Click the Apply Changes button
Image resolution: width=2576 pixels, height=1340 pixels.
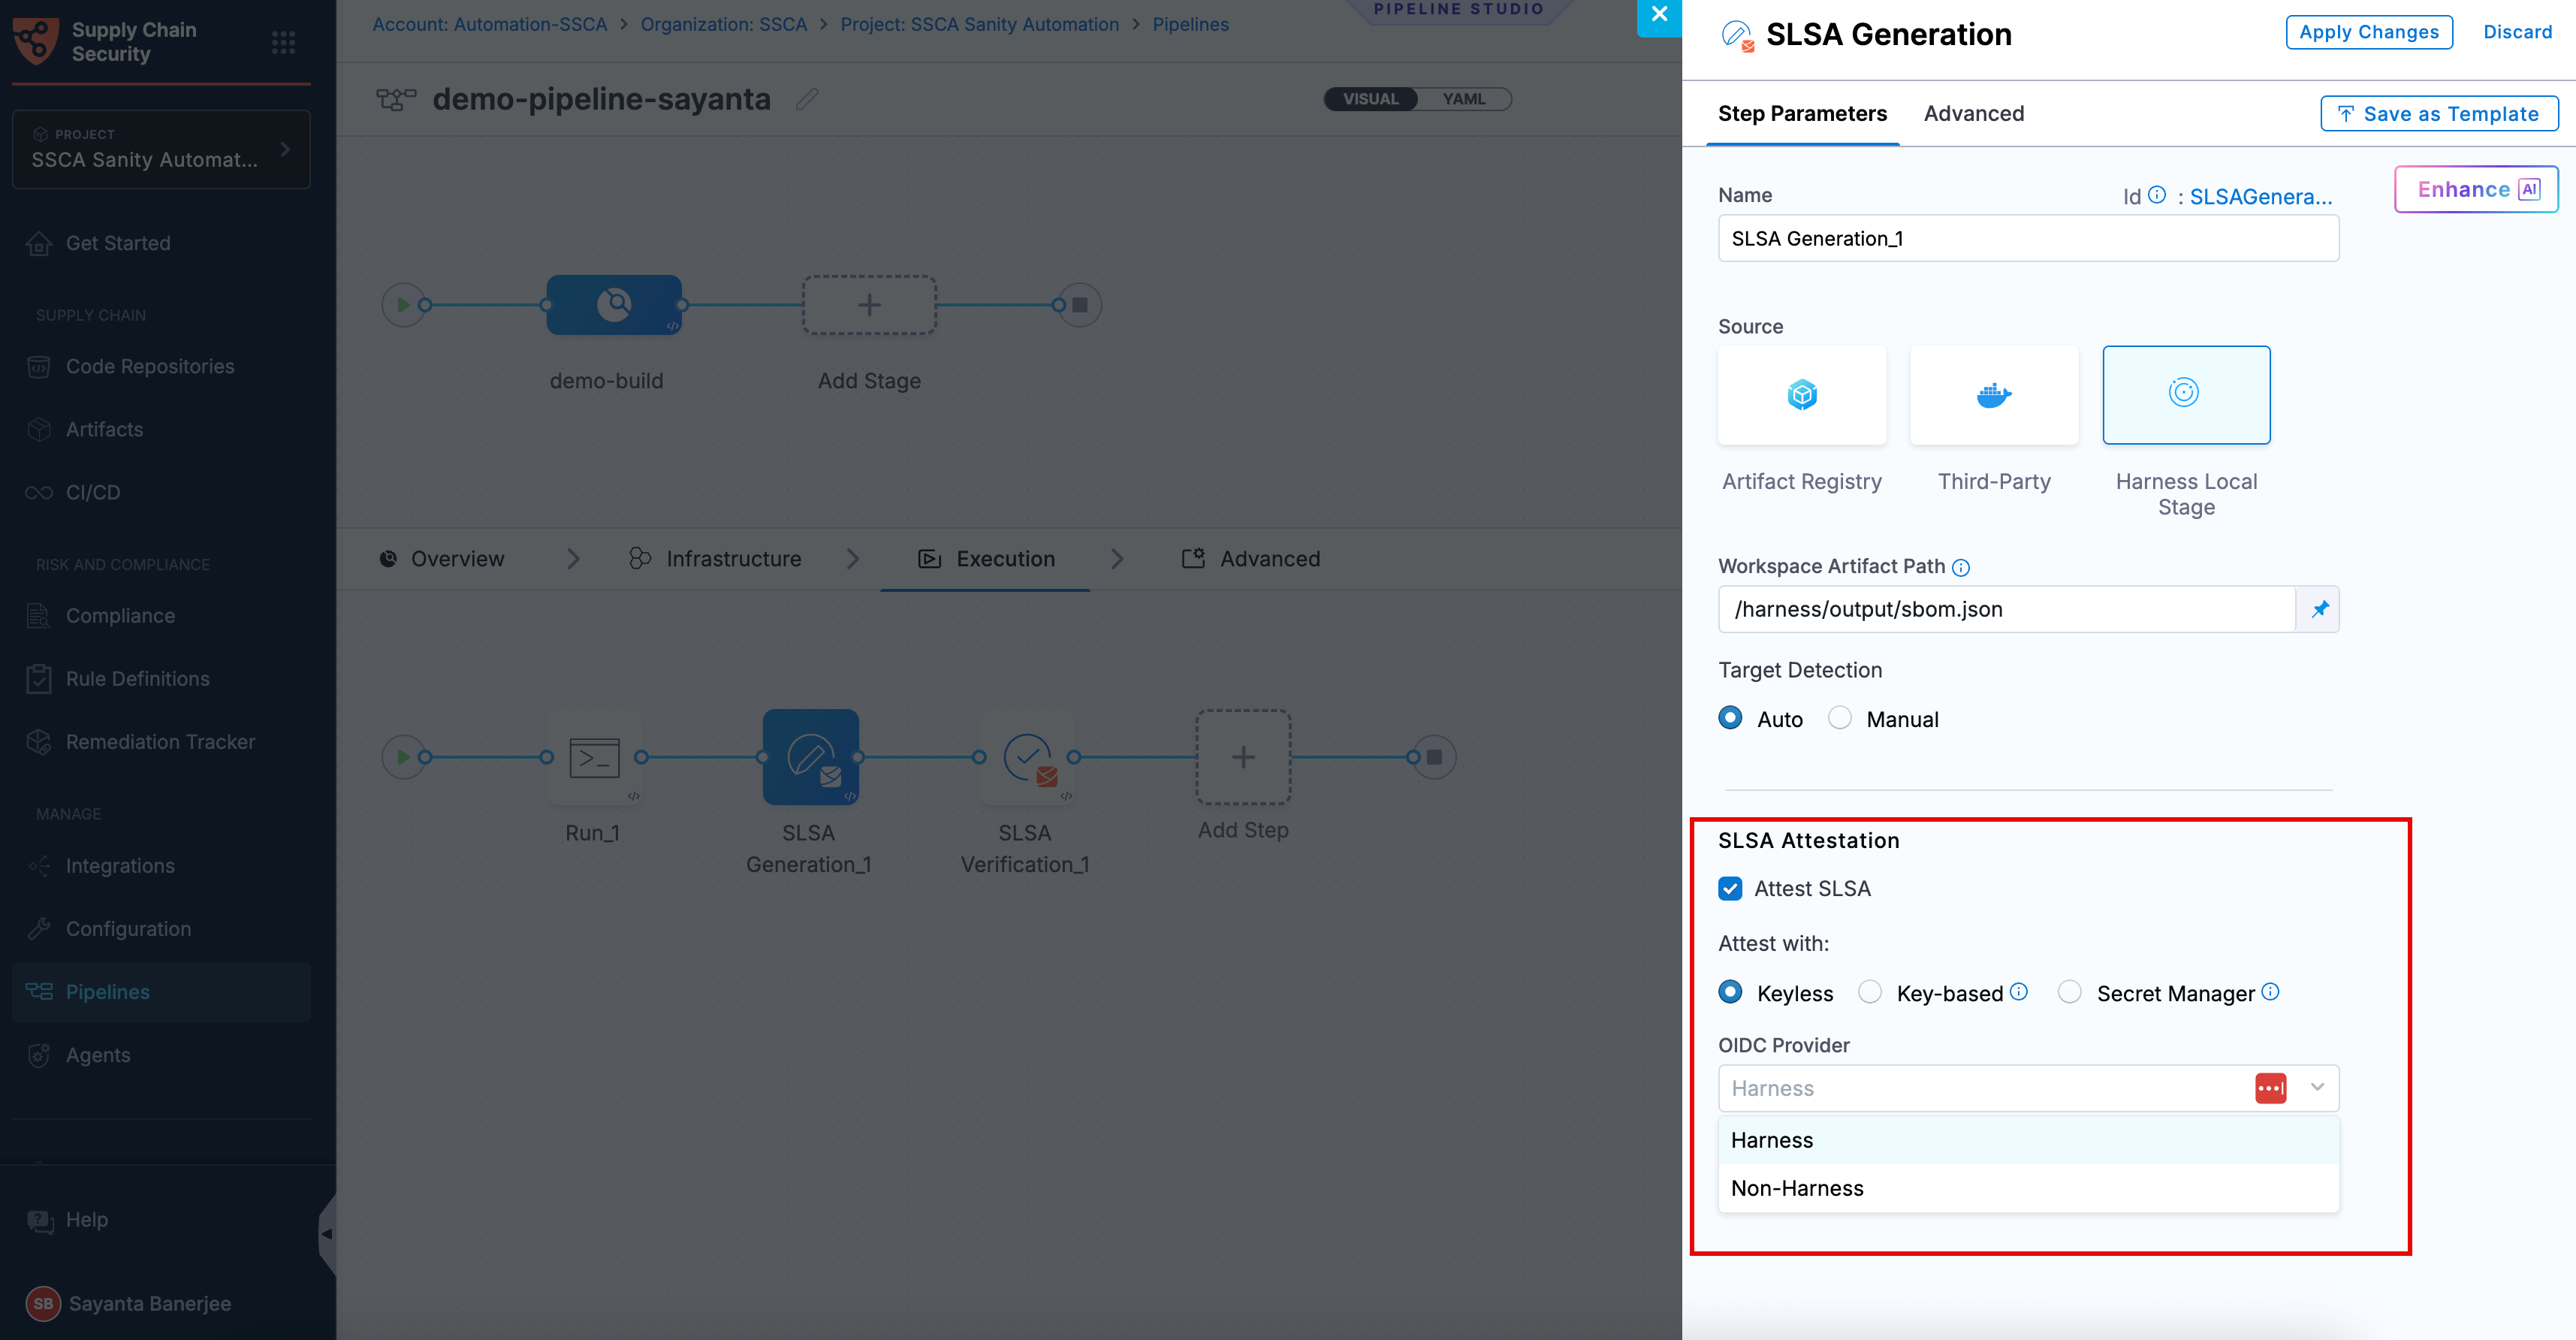[x=2368, y=32]
